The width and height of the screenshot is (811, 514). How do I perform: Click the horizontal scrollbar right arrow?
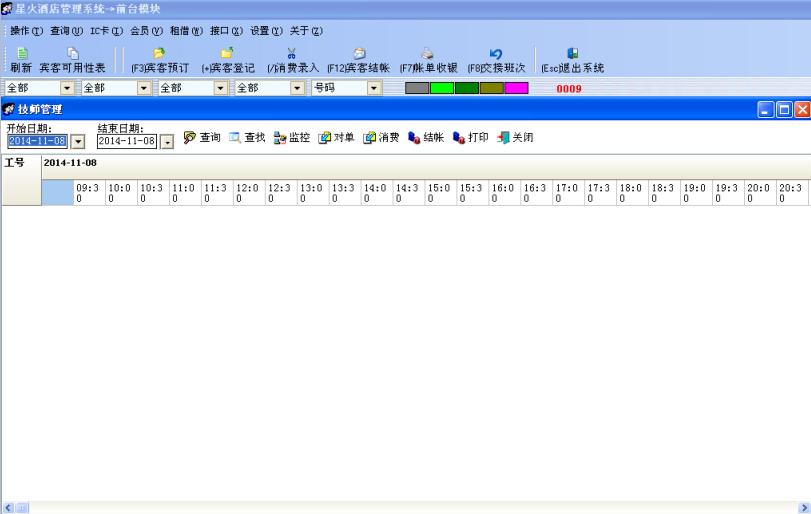click(x=803, y=508)
